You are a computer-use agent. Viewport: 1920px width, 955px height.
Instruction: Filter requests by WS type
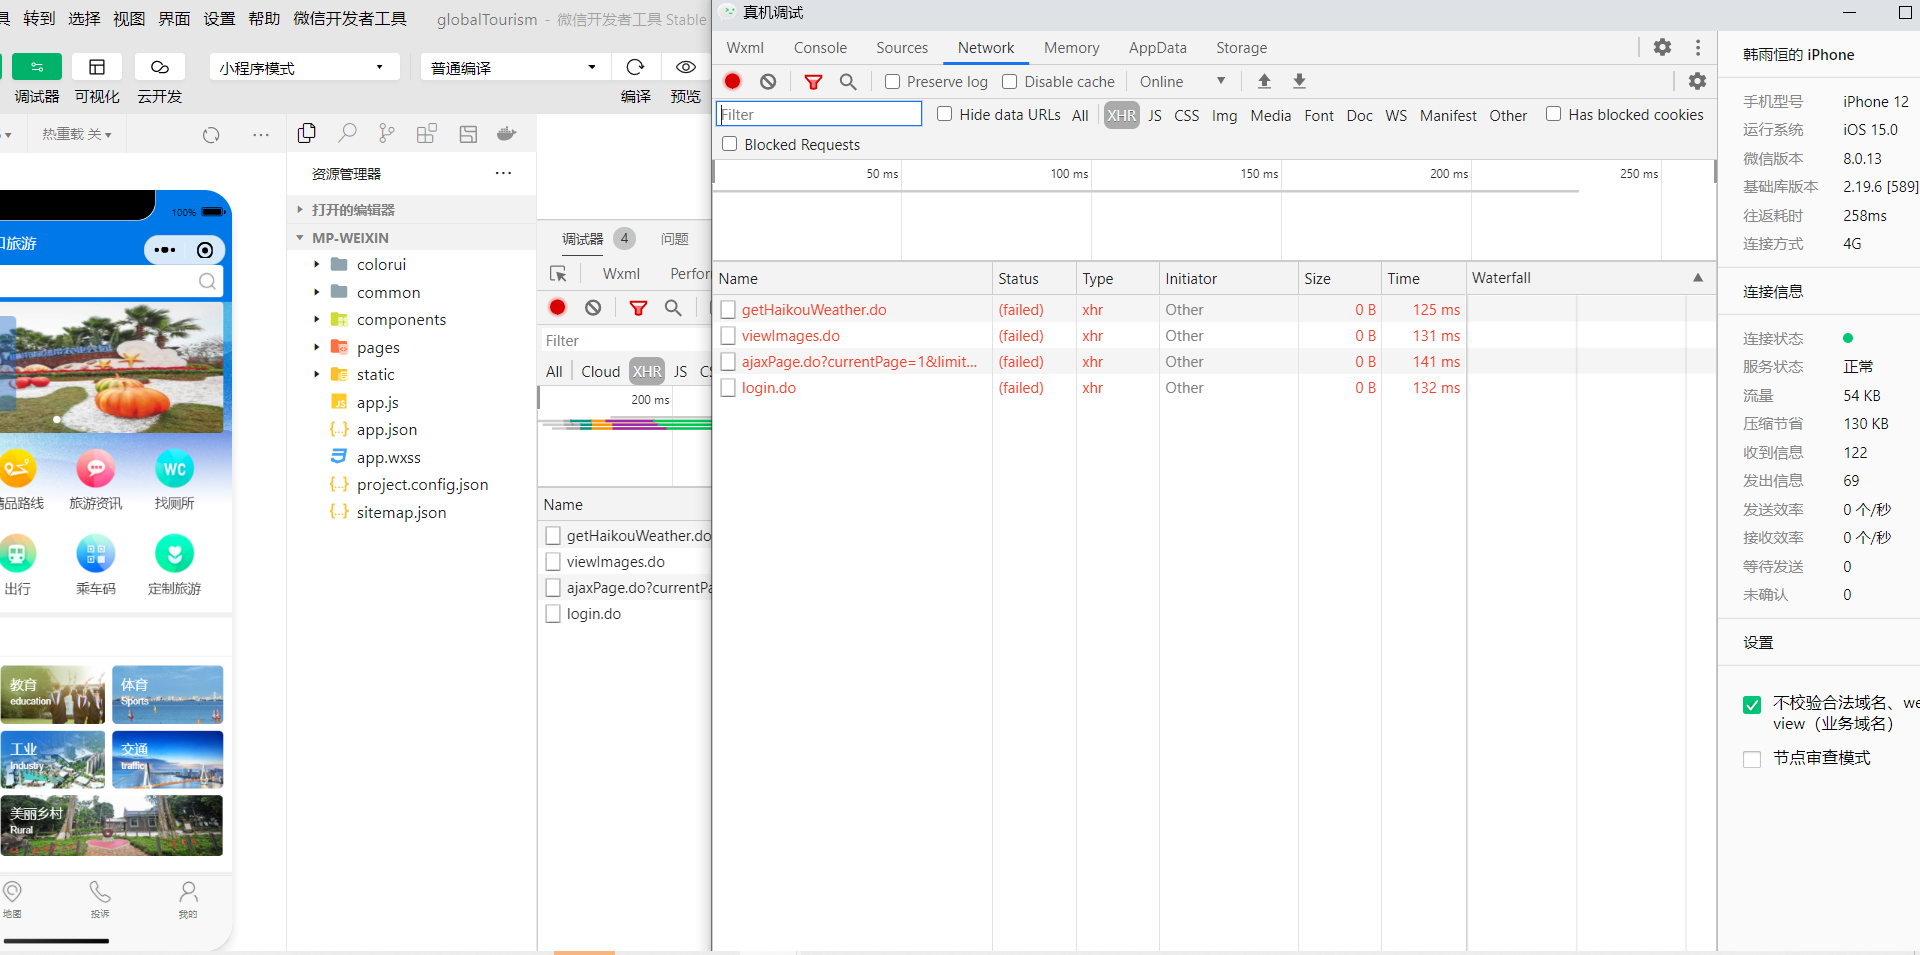point(1396,115)
